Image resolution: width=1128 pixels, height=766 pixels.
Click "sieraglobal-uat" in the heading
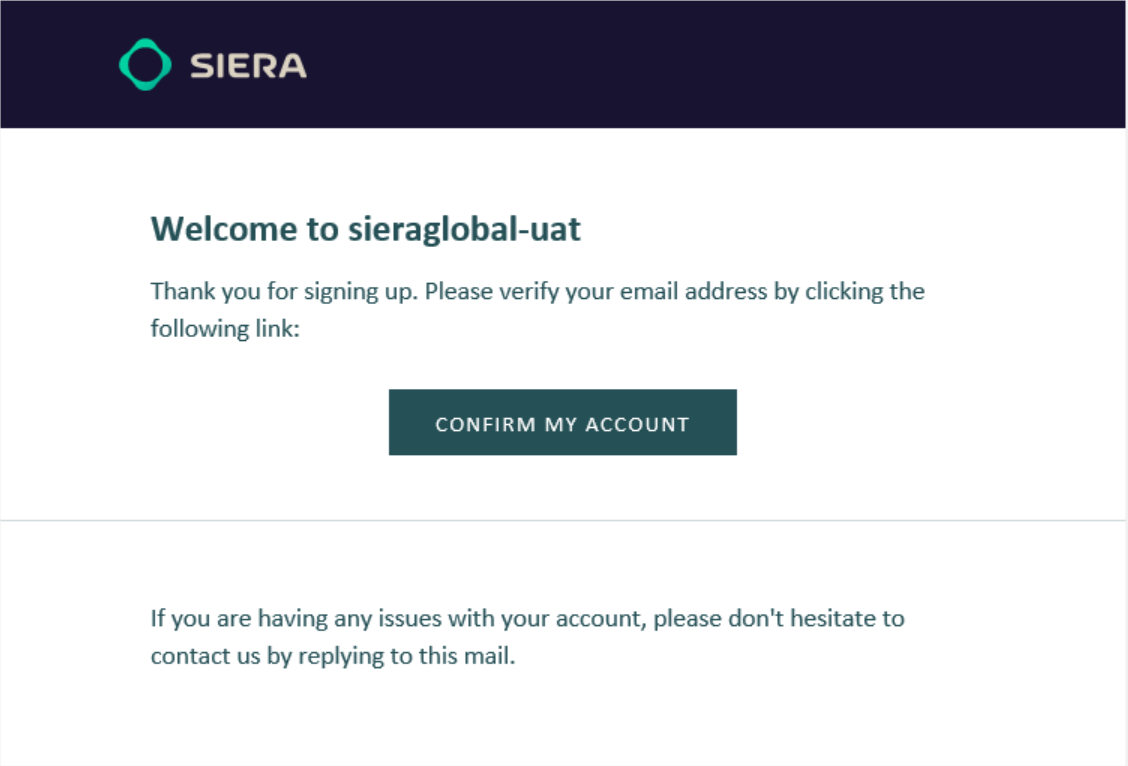coord(464,230)
